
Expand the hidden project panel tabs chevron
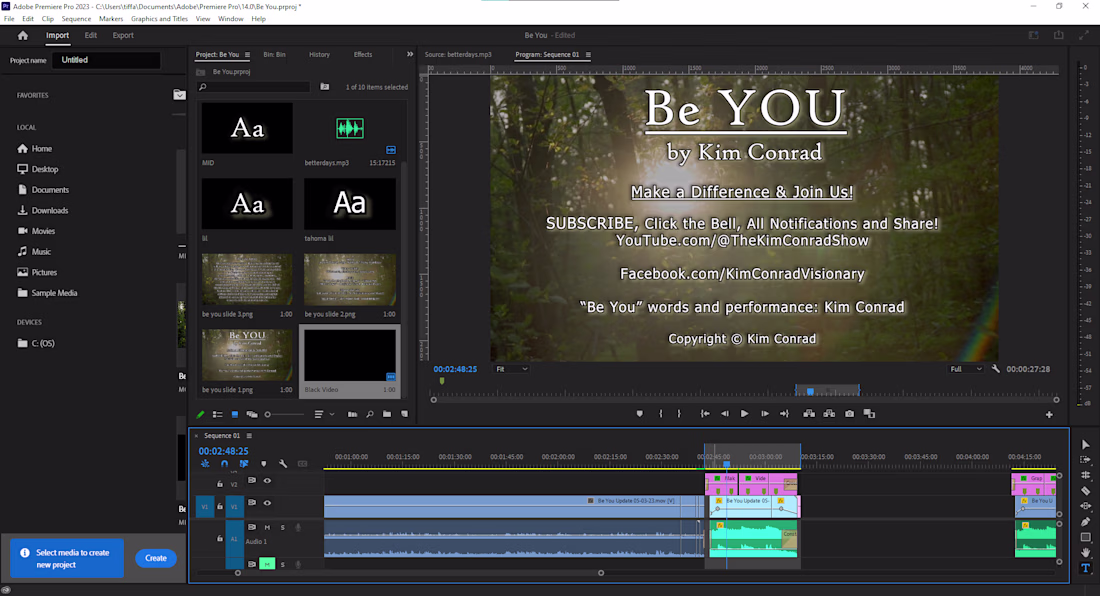[410, 54]
